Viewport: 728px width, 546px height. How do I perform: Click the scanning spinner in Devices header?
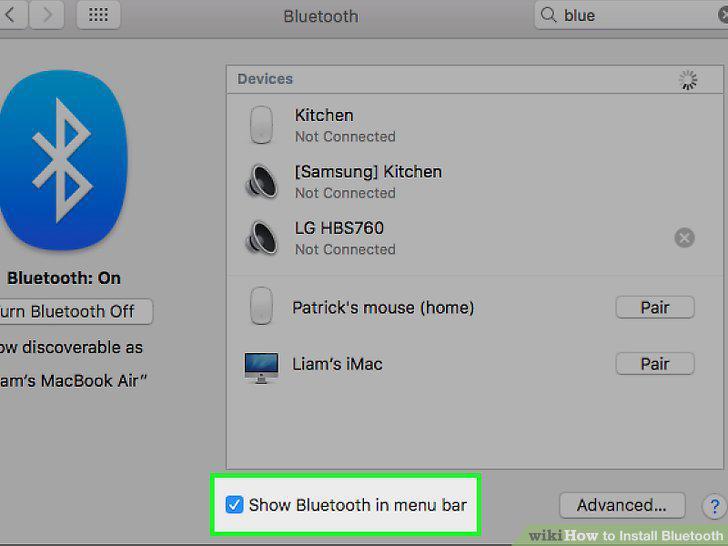(688, 80)
